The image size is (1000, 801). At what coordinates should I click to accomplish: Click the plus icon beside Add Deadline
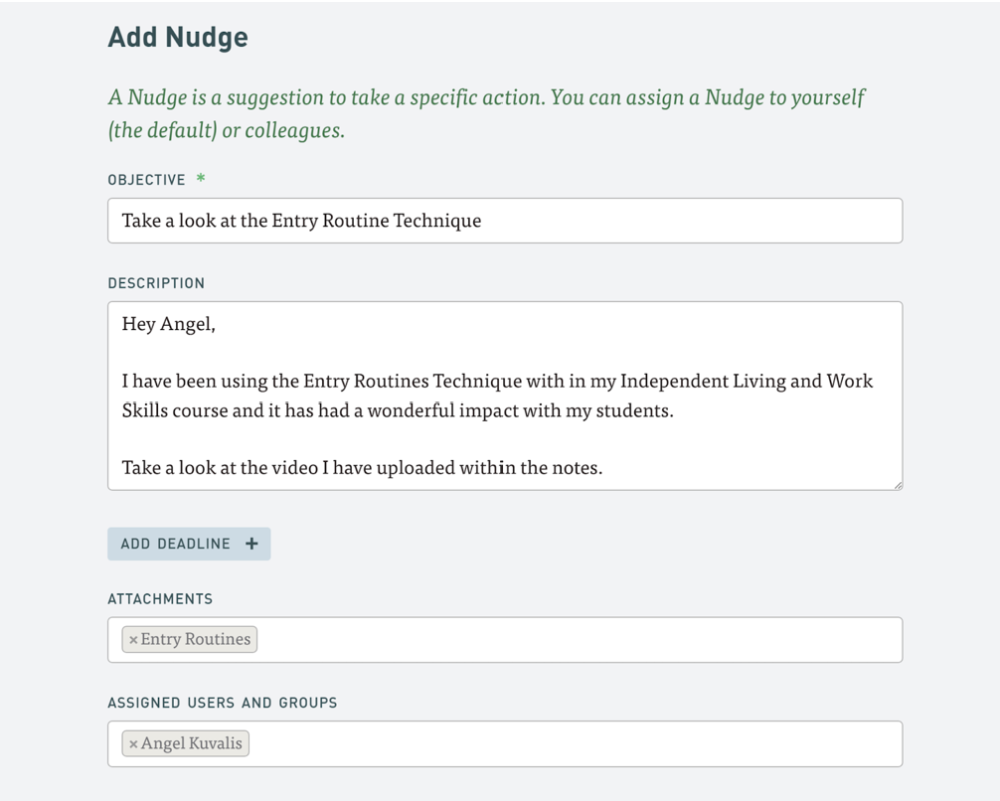tap(251, 544)
